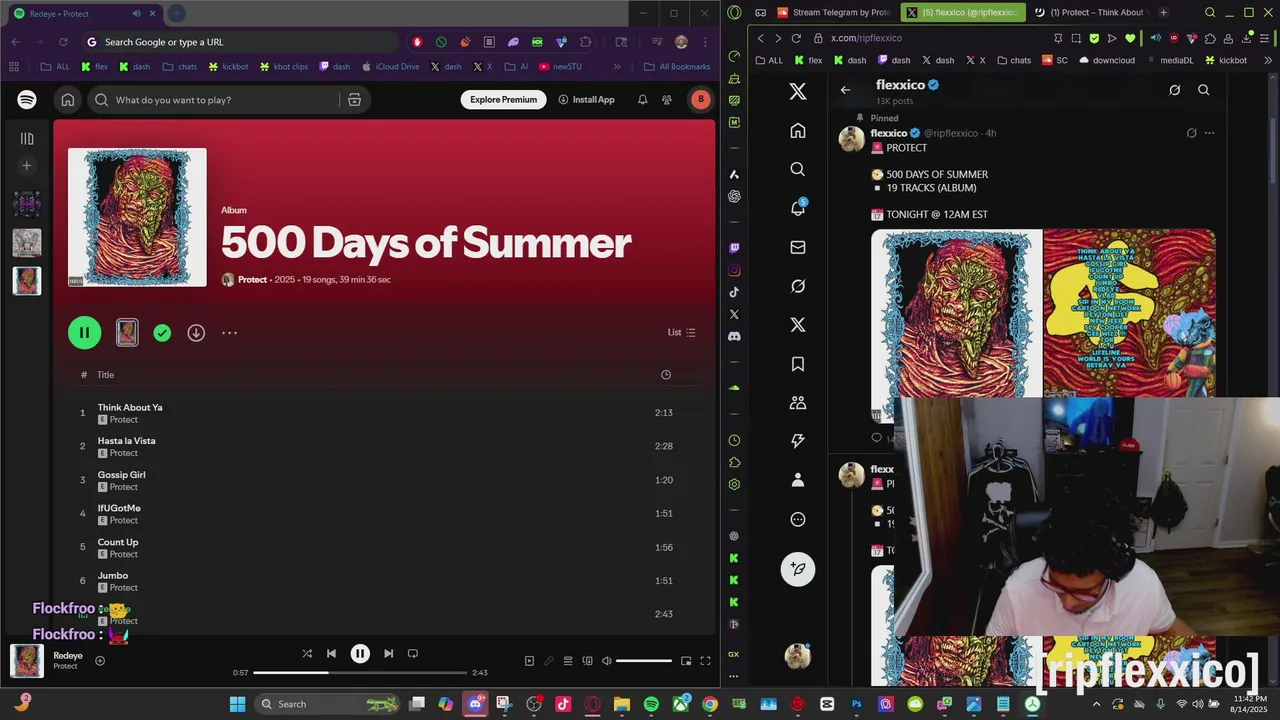The width and height of the screenshot is (1280, 720).
Task: Compose new post on X
Action: point(797,569)
